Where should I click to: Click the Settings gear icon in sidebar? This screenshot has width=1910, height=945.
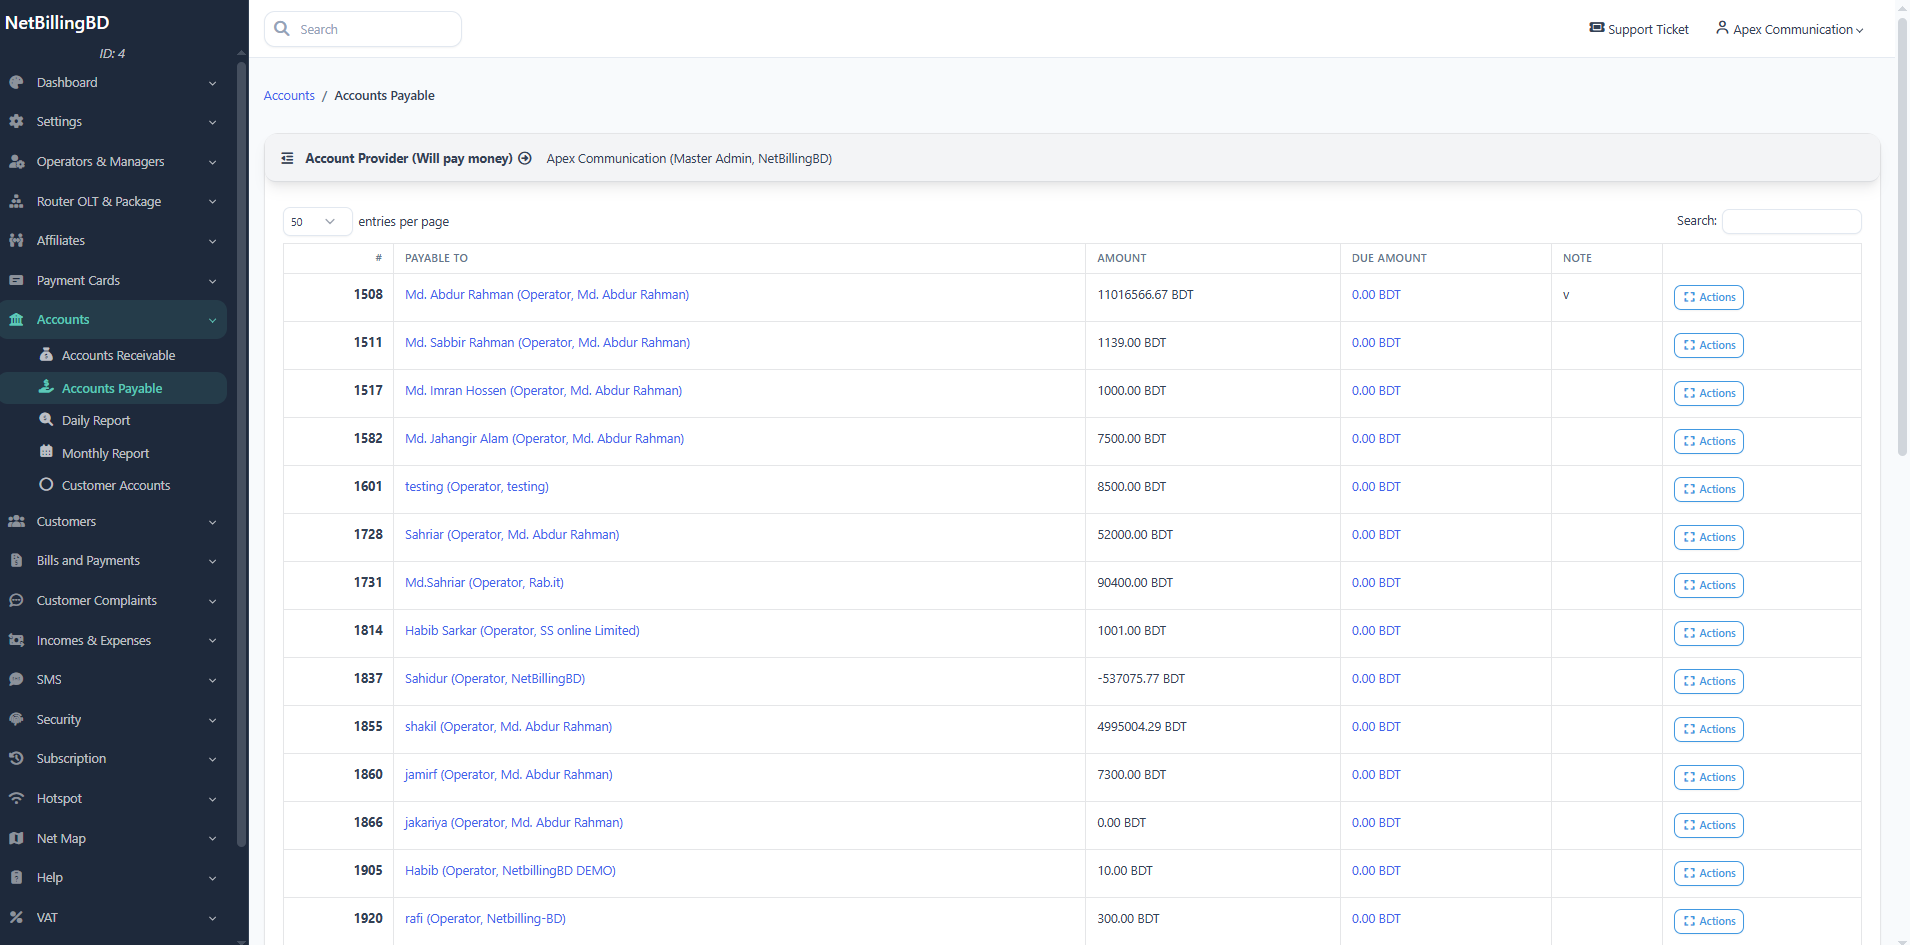(x=16, y=121)
